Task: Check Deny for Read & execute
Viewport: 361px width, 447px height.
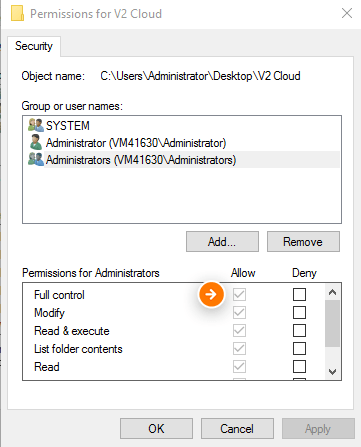Action: pyautogui.click(x=299, y=330)
